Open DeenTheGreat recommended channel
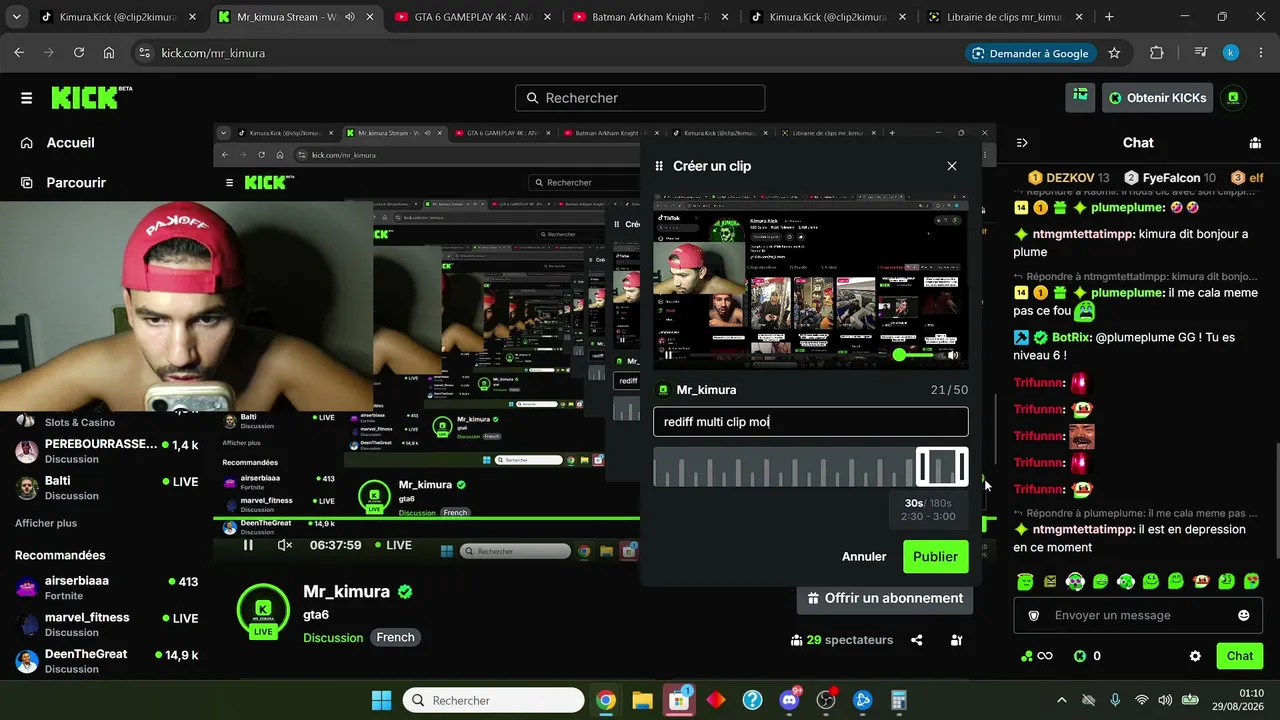Viewport: 1280px width, 720px height. click(x=107, y=662)
